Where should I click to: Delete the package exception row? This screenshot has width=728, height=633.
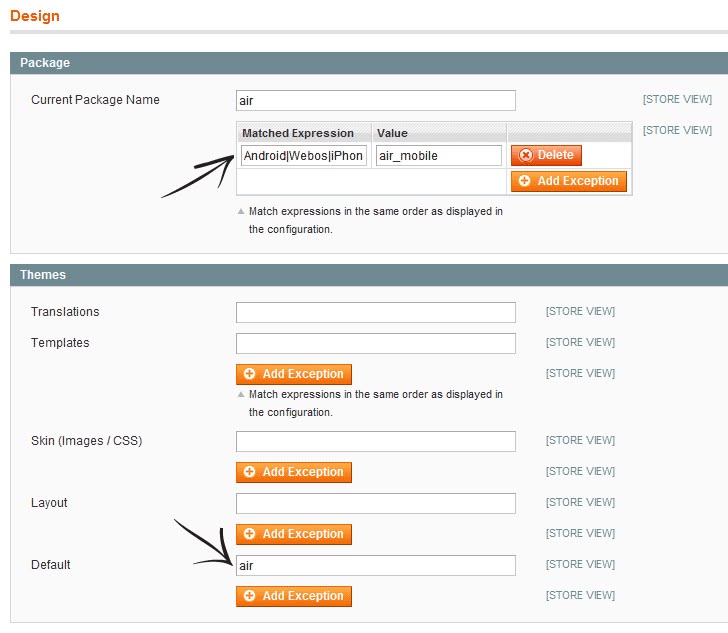click(546, 155)
